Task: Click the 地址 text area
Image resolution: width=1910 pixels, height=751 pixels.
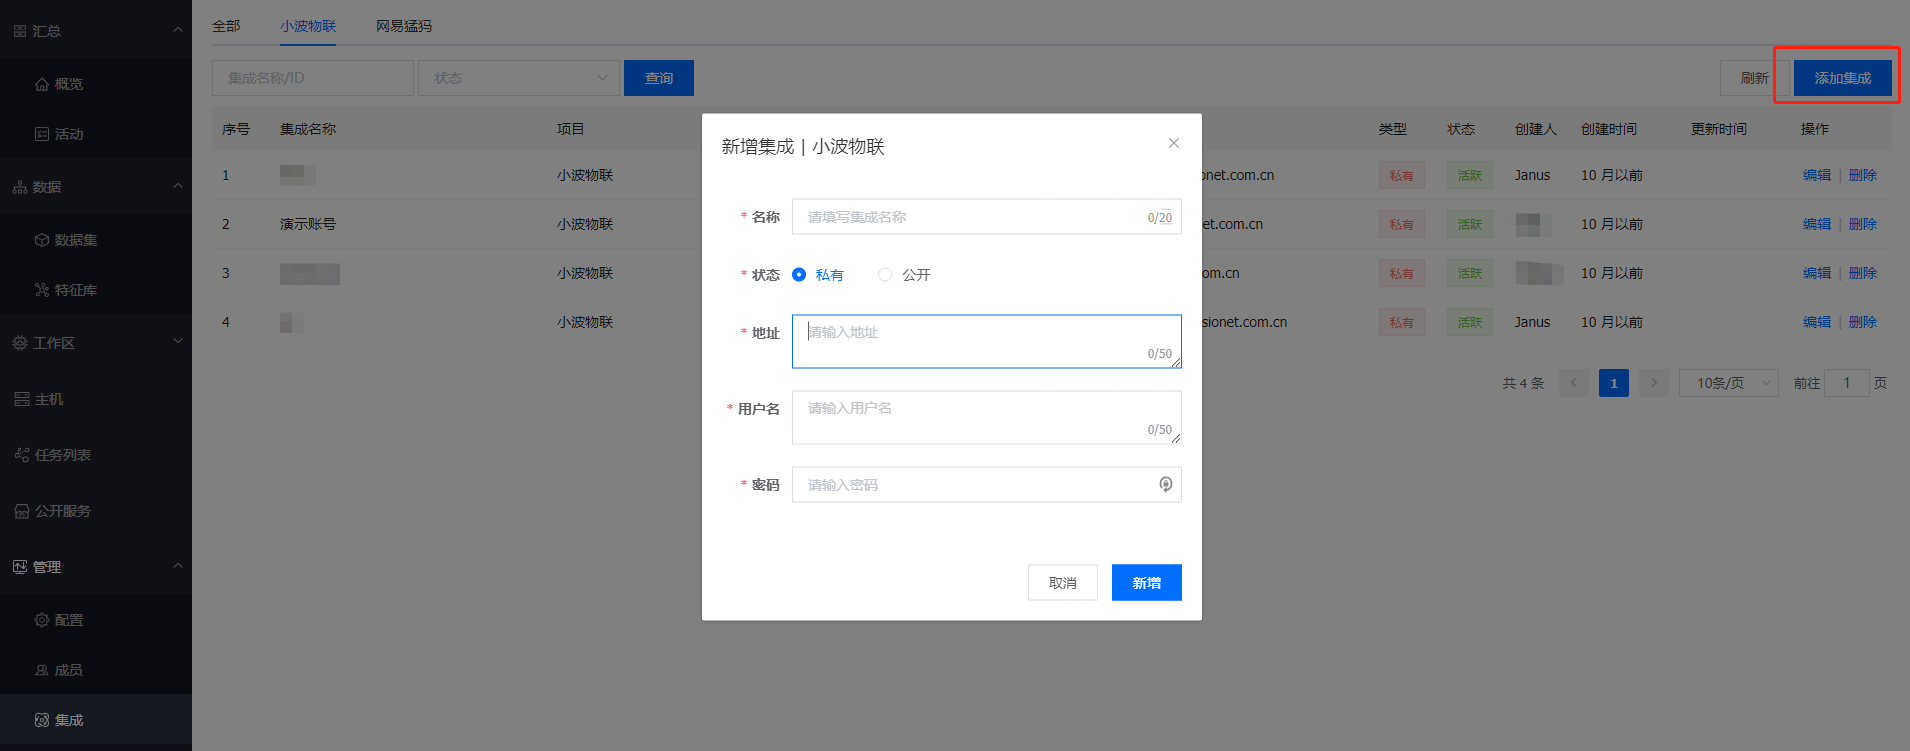Action: [x=987, y=342]
